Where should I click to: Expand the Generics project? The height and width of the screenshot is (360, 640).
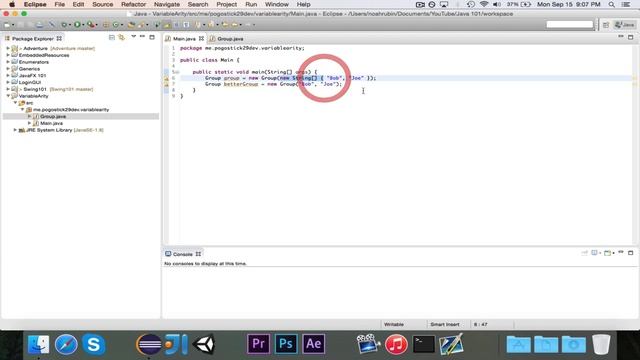(8, 69)
